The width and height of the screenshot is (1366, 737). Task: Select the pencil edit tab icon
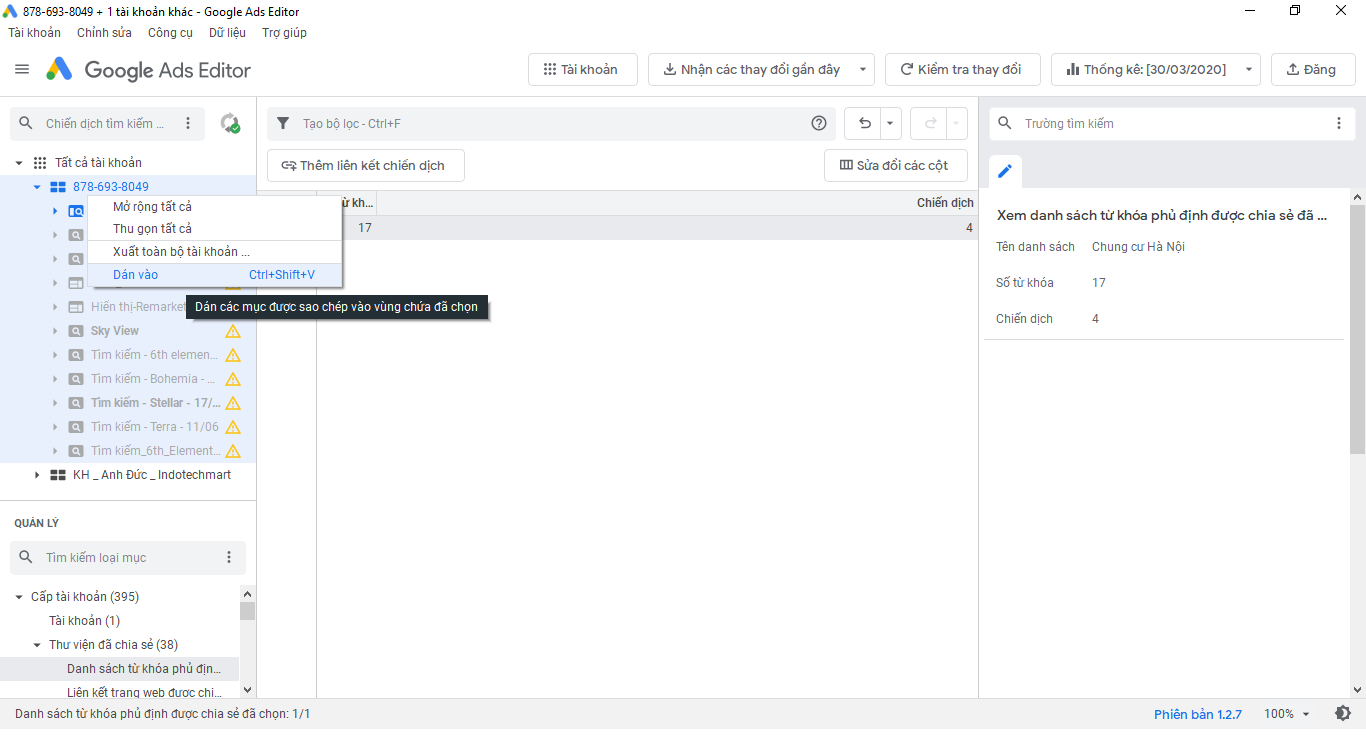coord(1005,171)
